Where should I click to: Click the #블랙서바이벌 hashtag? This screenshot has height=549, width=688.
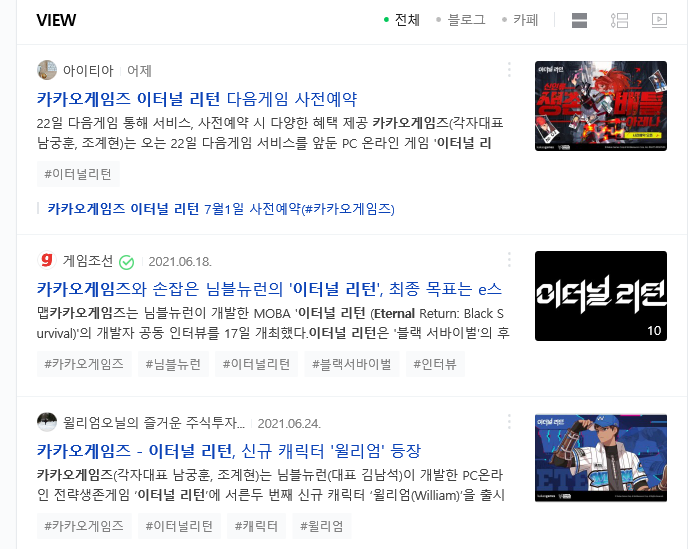point(351,364)
